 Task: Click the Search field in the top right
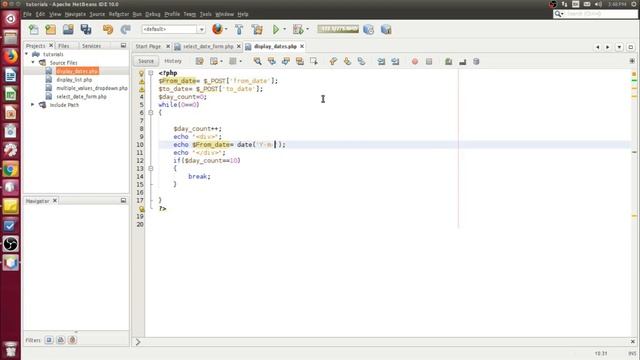tap(596, 14)
